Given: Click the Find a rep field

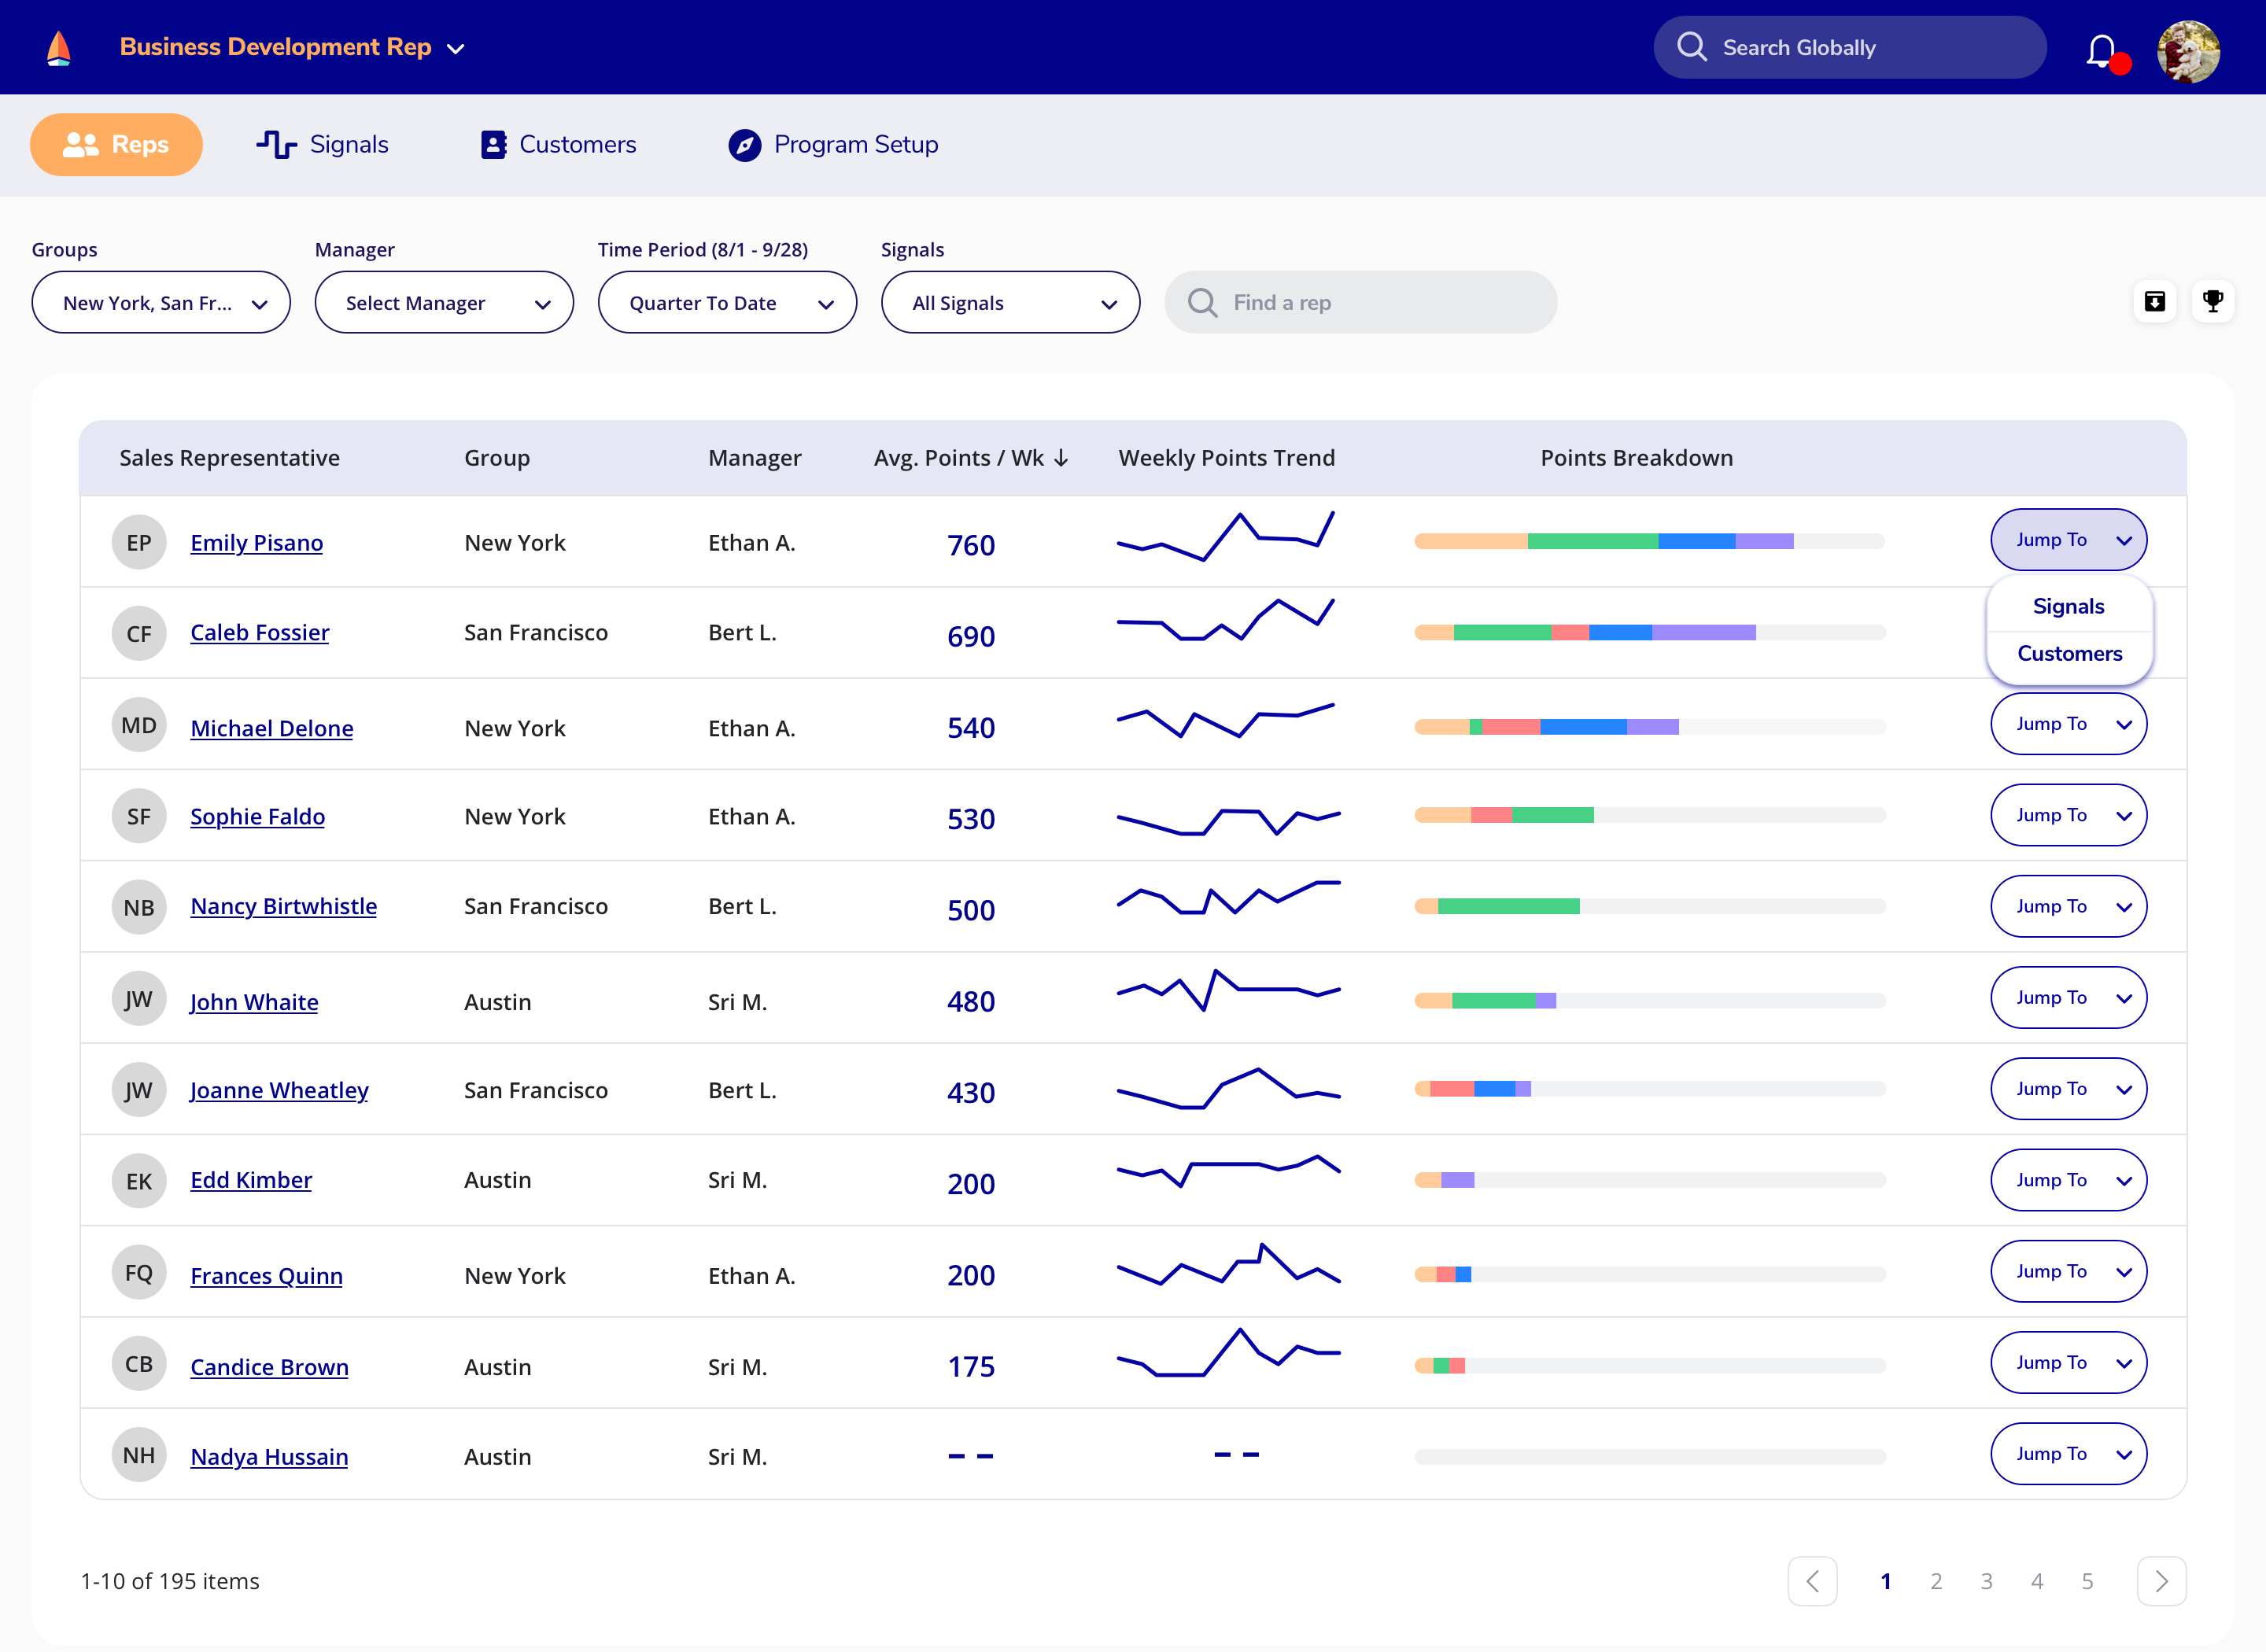Looking at the screenshot, I should click(x=1360, y=303).
